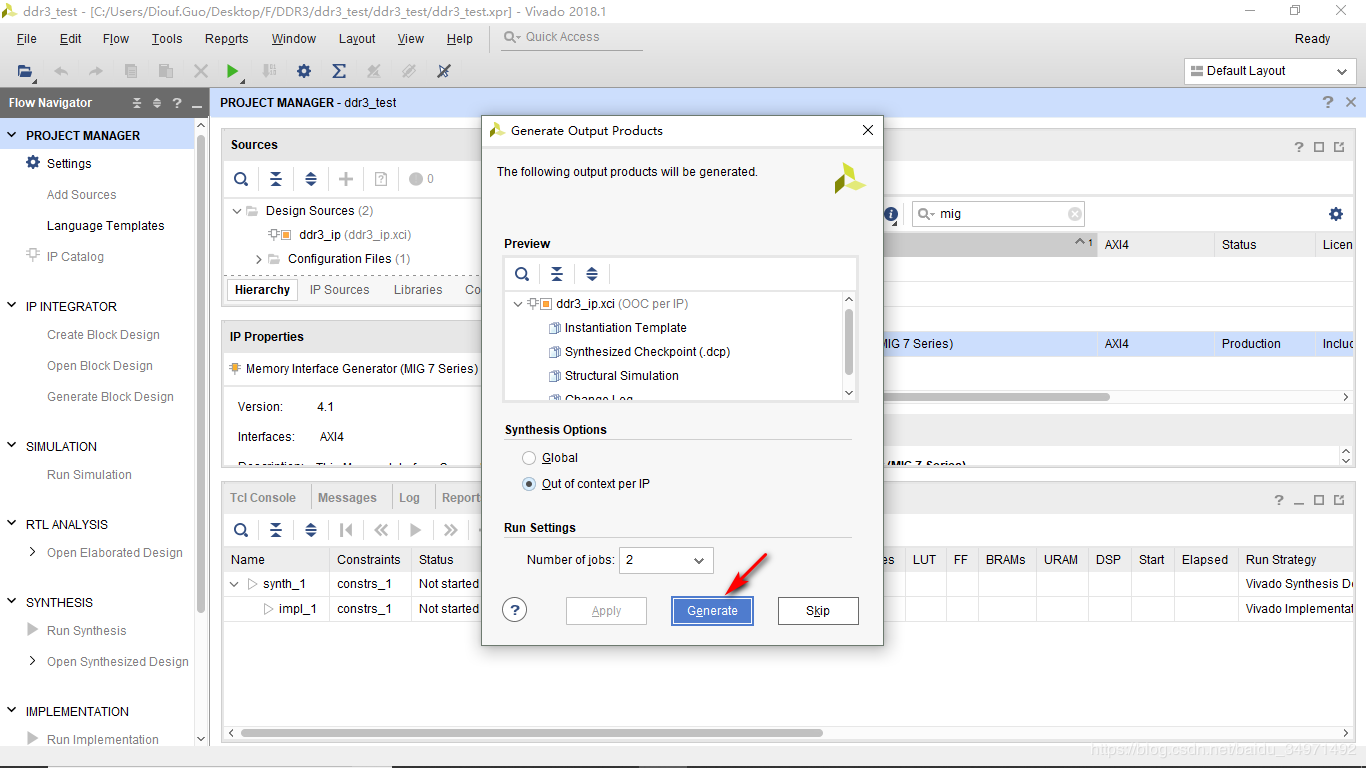Open help in Generate Output Products dialog
The width and height of the screenshot is (1366, 768).
pos(514,610)
